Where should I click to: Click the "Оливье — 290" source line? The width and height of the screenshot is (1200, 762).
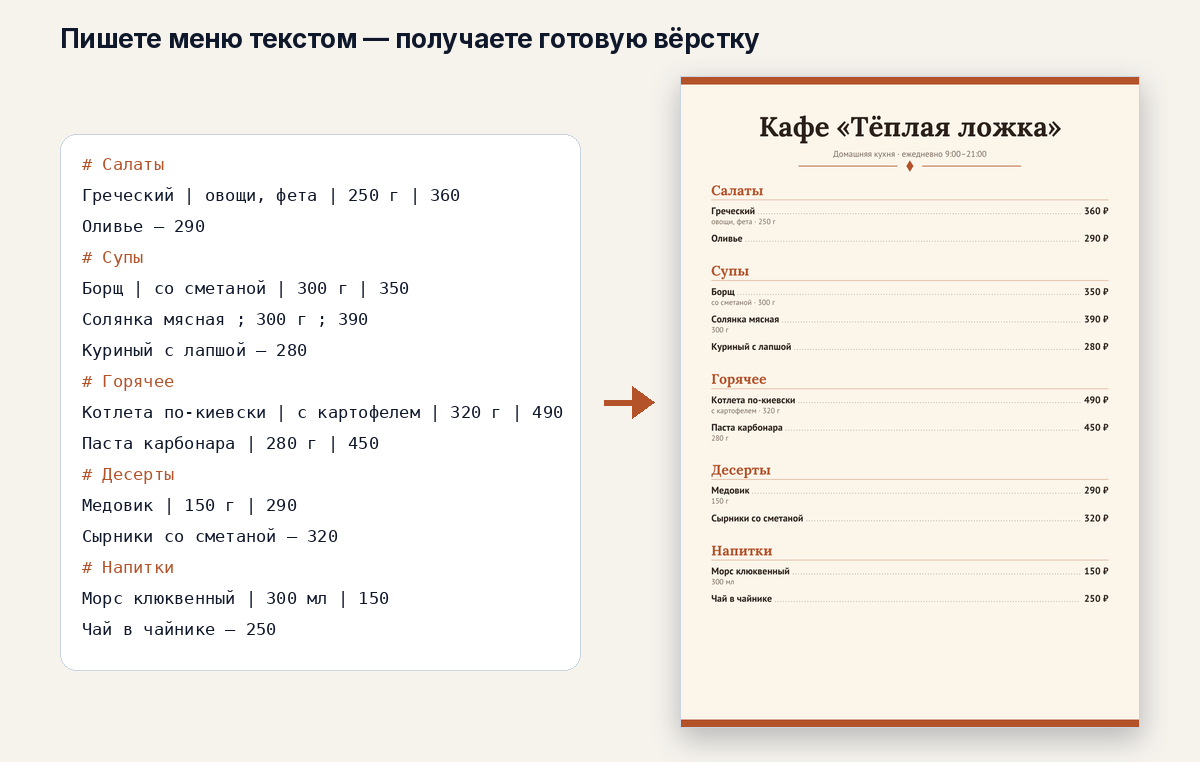pos(143,226)
